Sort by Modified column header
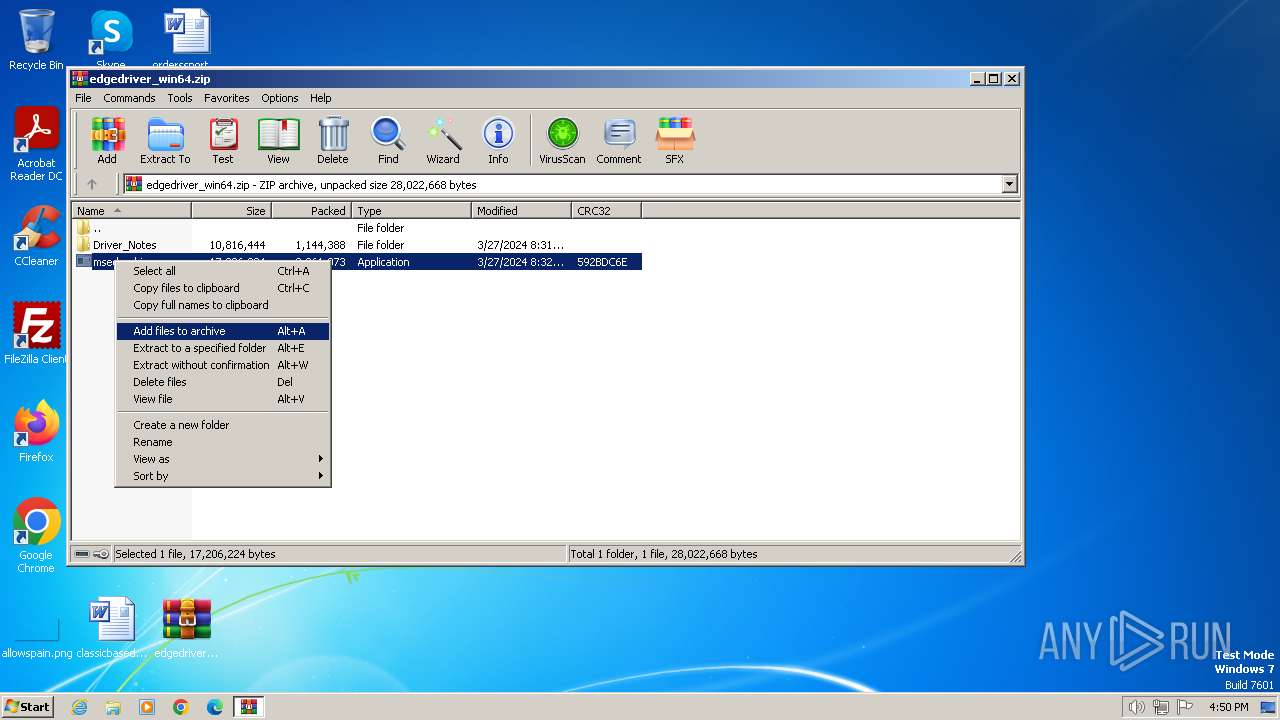Viewport: 1280px width, 720px height. 522,211
